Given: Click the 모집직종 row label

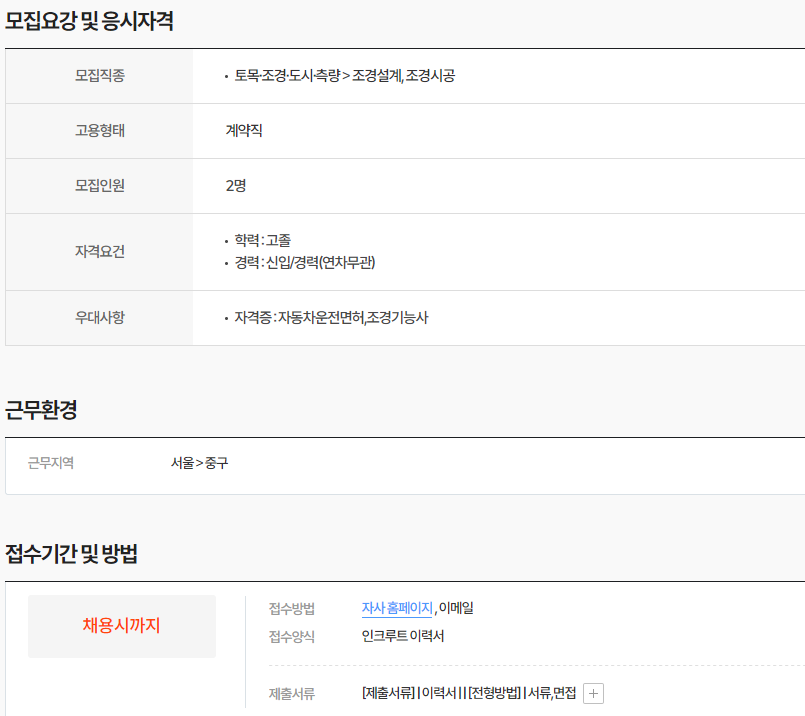Looking at the screenshot, I should 100,76.
